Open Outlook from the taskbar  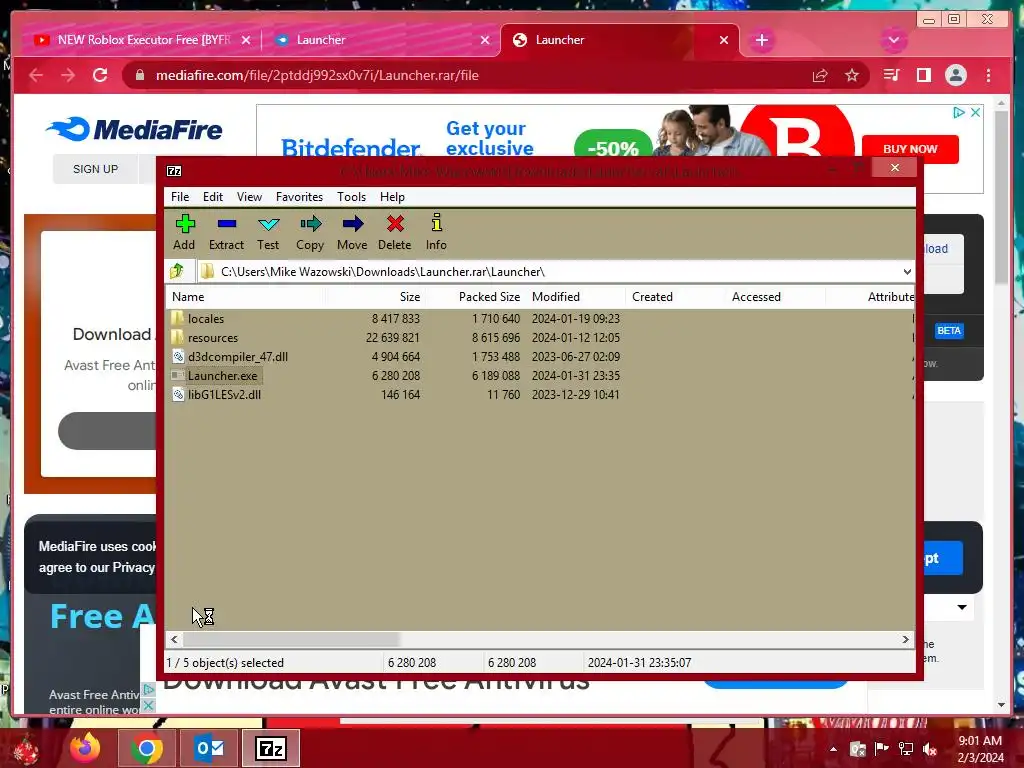[x=209, y=748]
